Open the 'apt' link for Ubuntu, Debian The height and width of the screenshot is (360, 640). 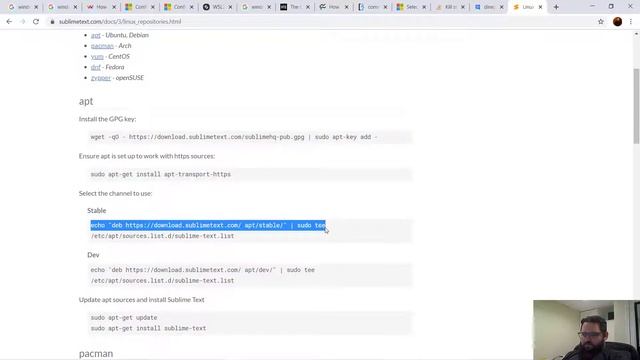(96, 35)
